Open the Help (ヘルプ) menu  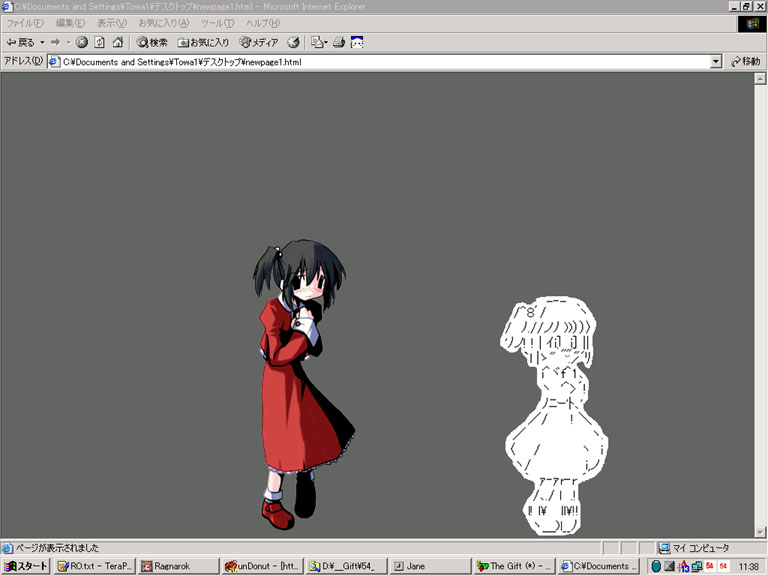click(263, 23)
